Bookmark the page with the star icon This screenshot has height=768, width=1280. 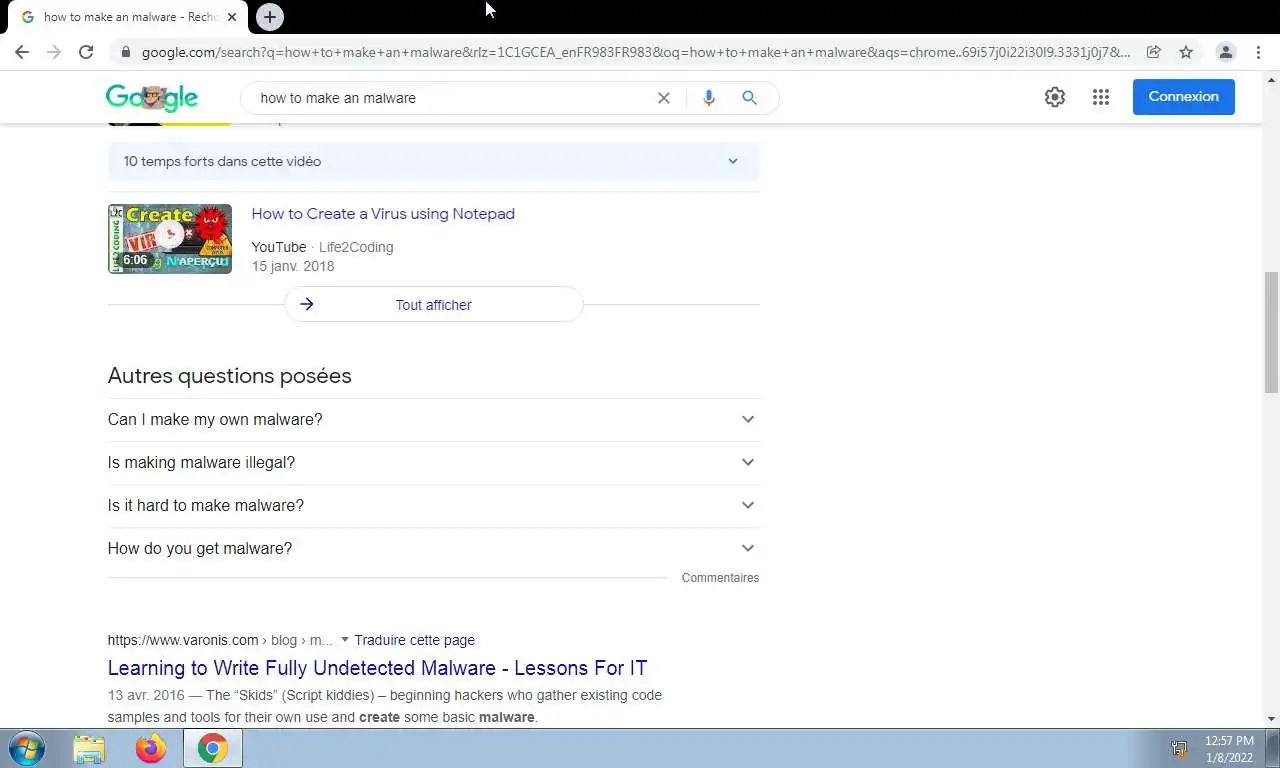[x=1186, y=52]
